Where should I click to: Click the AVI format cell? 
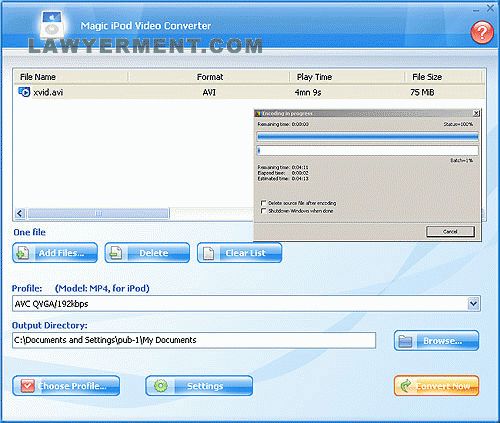[209, 92]
